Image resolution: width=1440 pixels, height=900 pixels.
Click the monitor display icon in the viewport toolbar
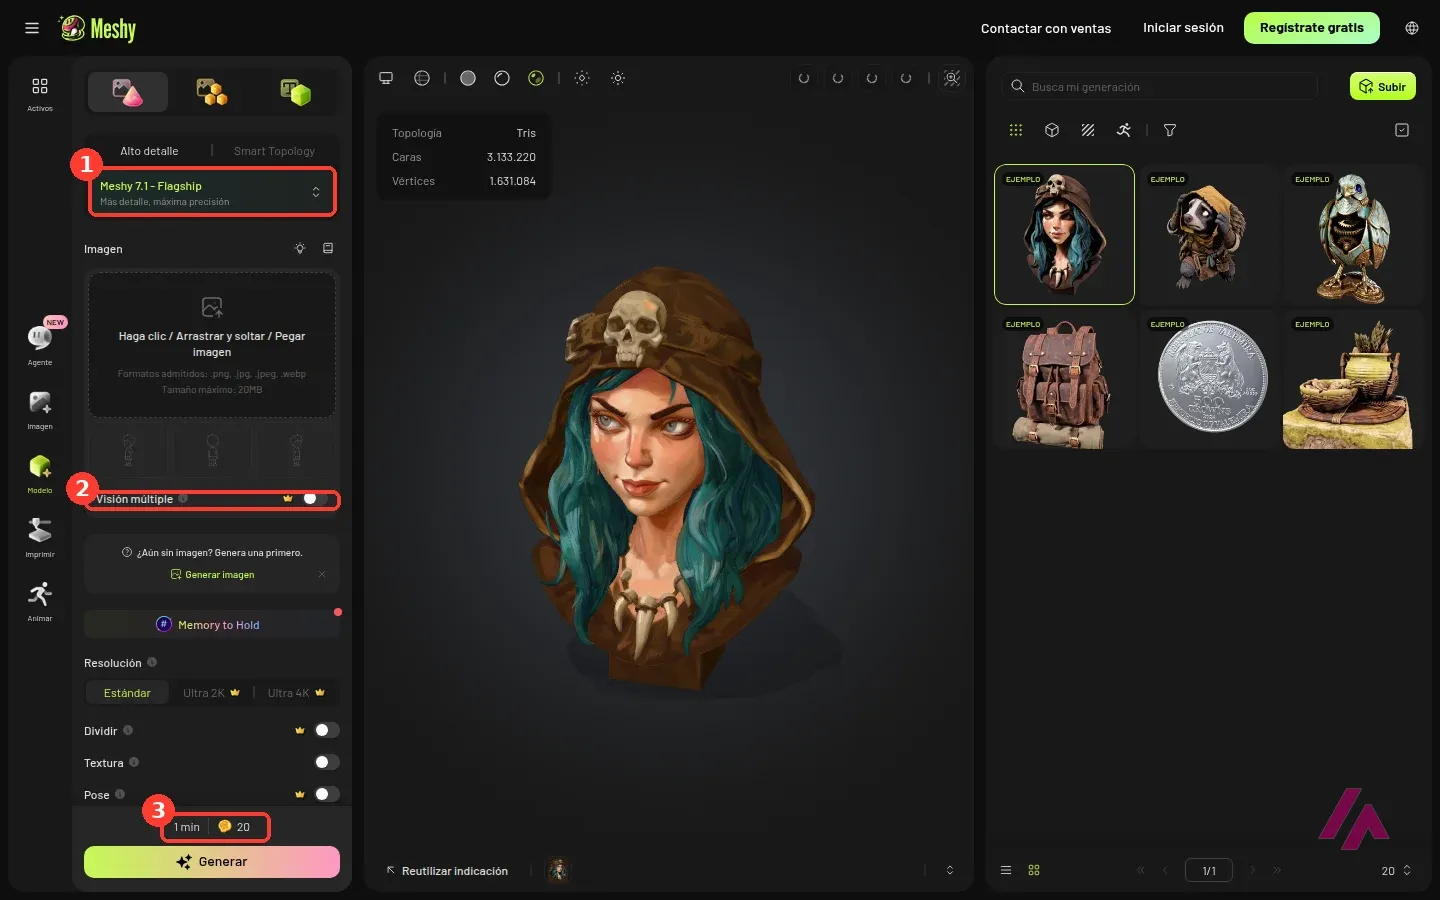tap(386, 78)
